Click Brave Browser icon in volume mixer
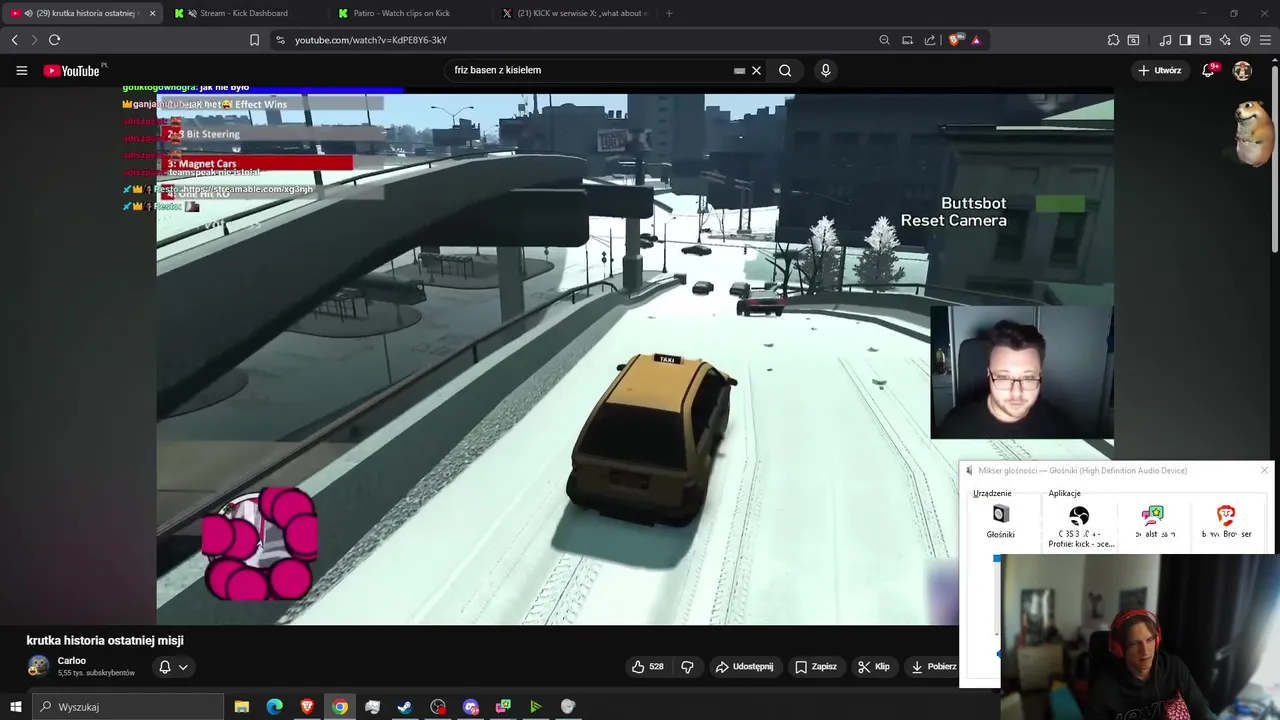Viewport: 1280px width, 720px height. point(1226,516)
